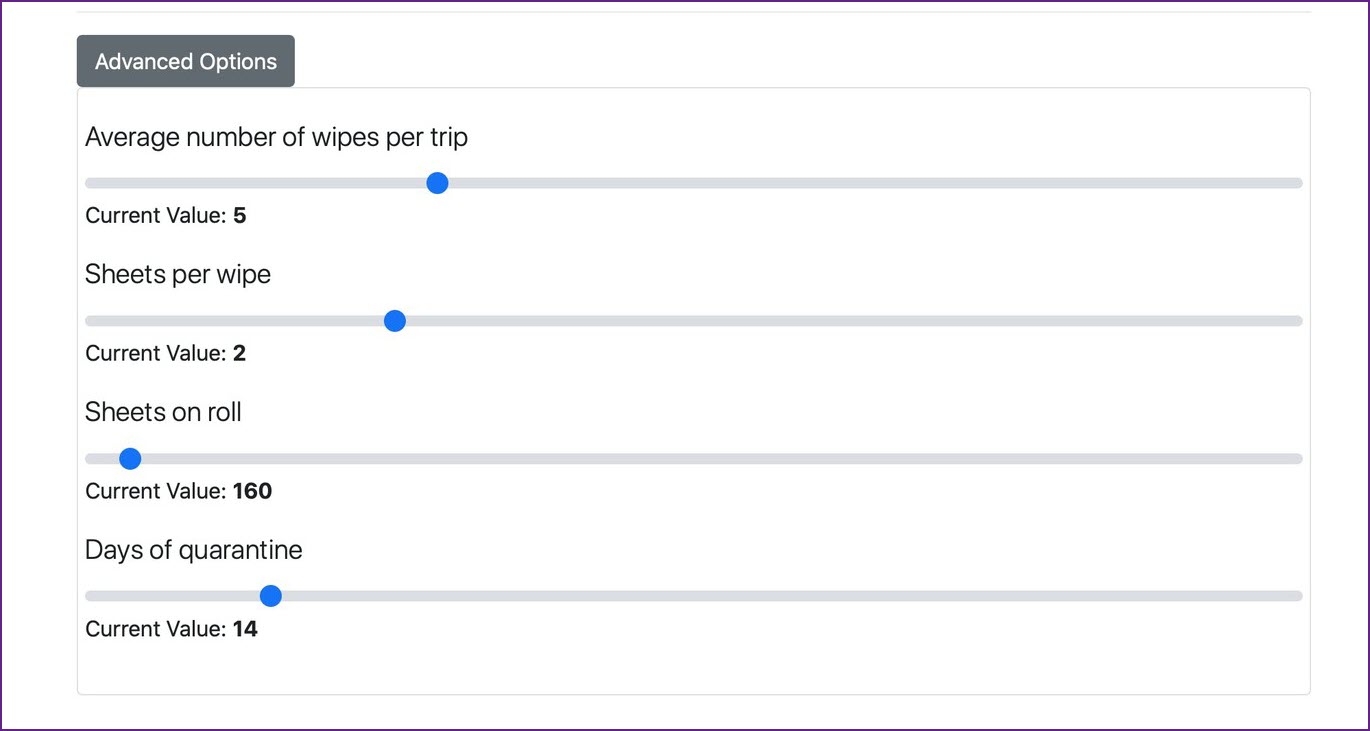This screenshot has width=1370, height=731.
Task: Click the 'Current Value: 5' text
Action: point(165,216)
